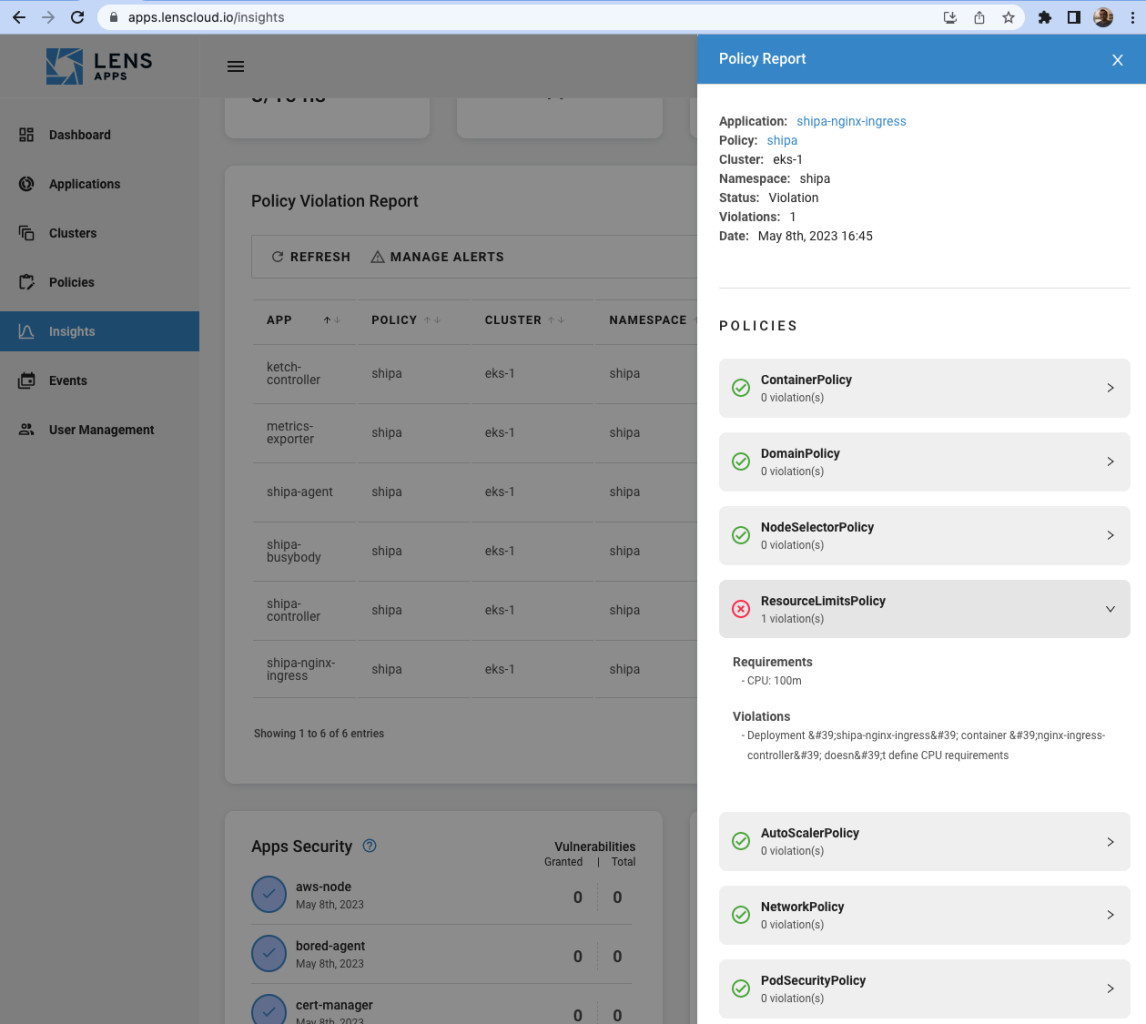This screenshot has height=1024, width=1146.
Task: Click the Clusters stacked-squares icon
Action: (x=26, y=233)
